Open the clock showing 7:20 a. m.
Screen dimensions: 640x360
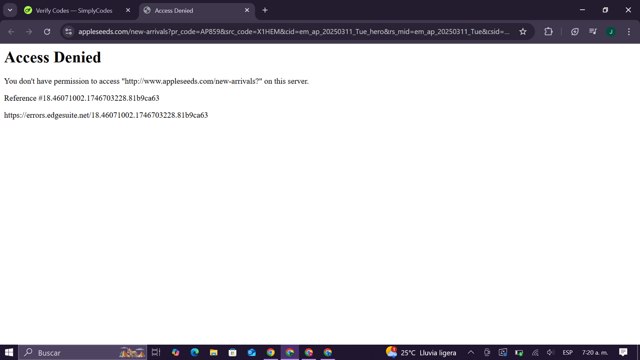click(x=595, y=352)
